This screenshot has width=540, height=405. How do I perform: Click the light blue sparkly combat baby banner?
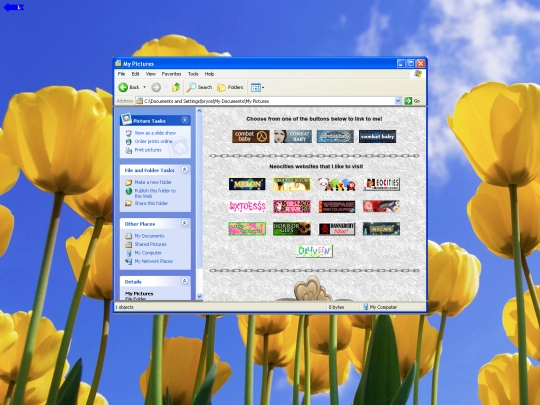click(x=335, y=136)
